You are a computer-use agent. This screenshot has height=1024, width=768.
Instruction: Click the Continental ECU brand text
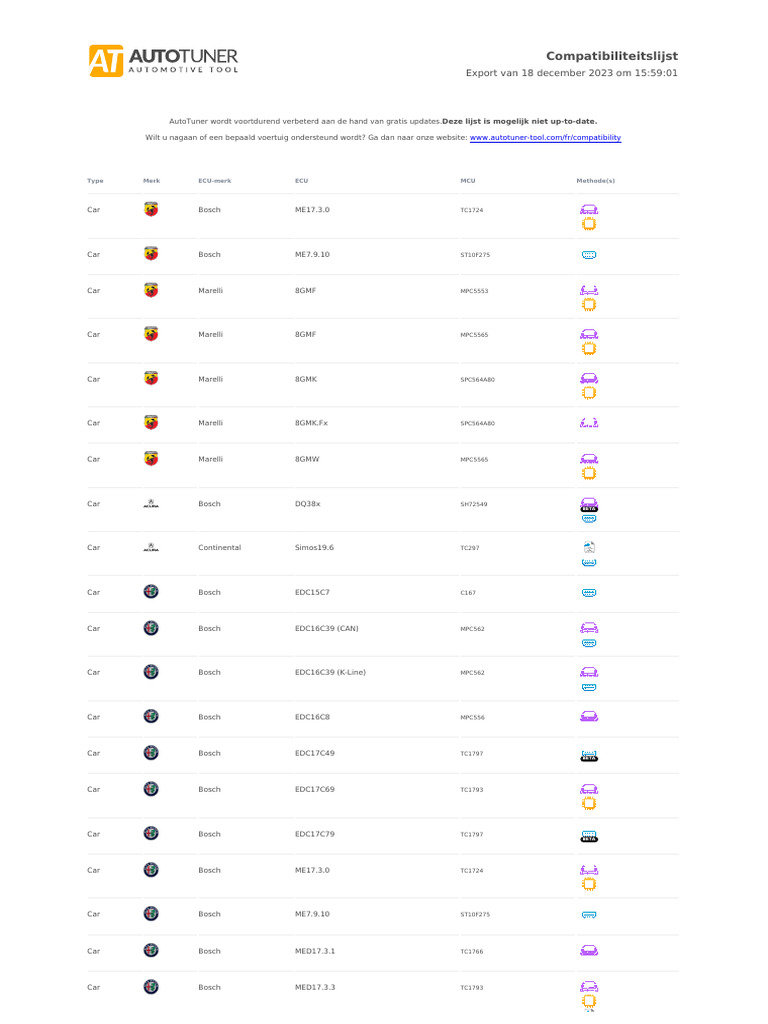pos(219,548)
